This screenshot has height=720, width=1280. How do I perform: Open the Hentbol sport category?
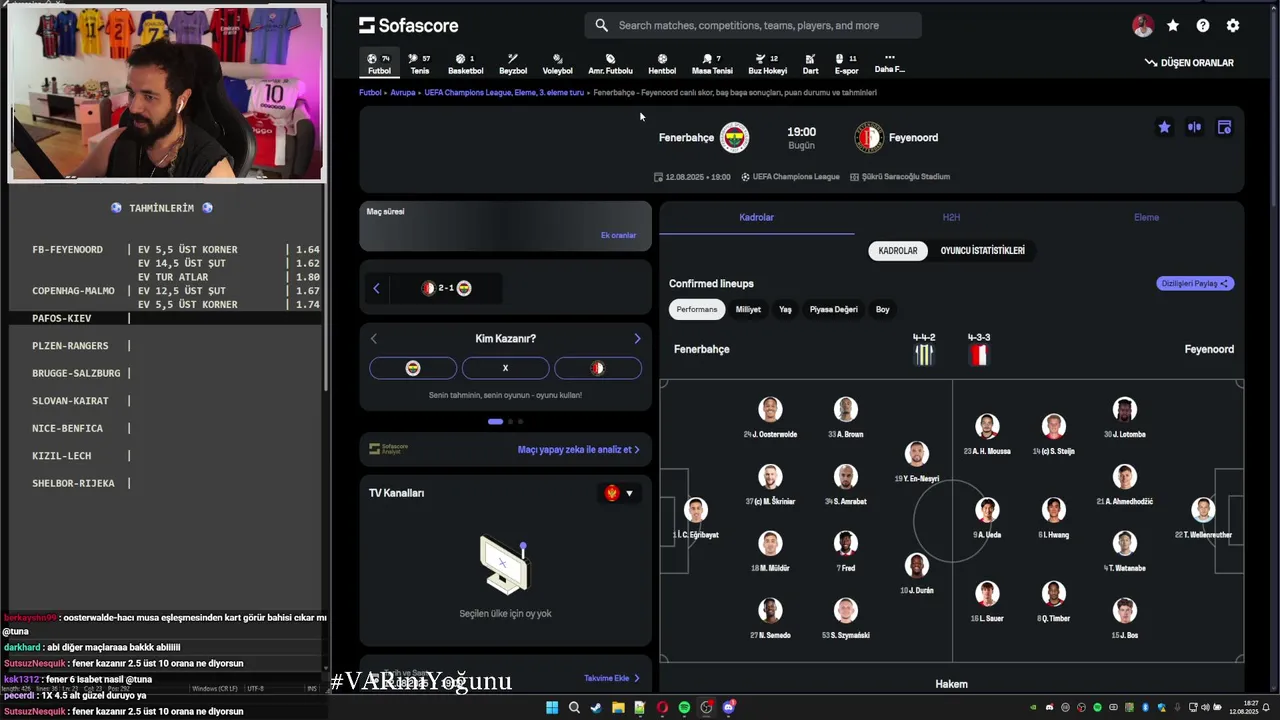coord(662,64)
